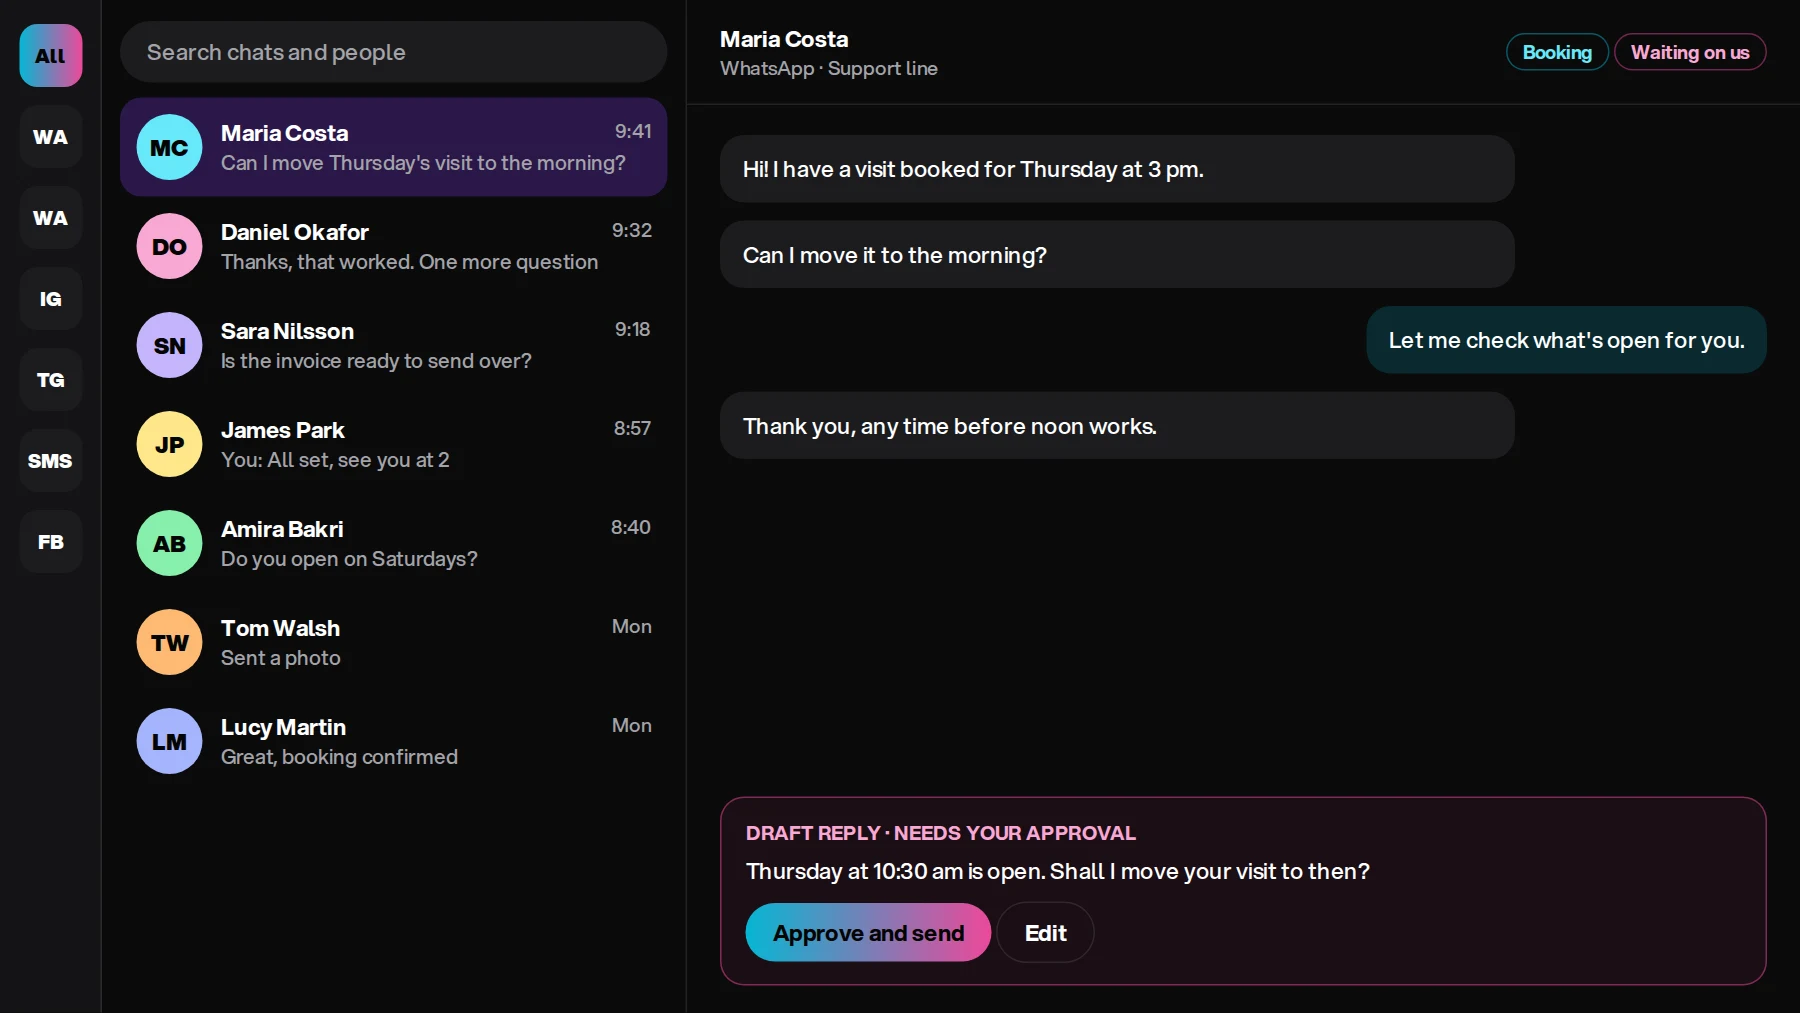Open Amira Bakri's Saturdays question chat
This screenshot has width=1800, height=1013.
[x=393, y=543]
